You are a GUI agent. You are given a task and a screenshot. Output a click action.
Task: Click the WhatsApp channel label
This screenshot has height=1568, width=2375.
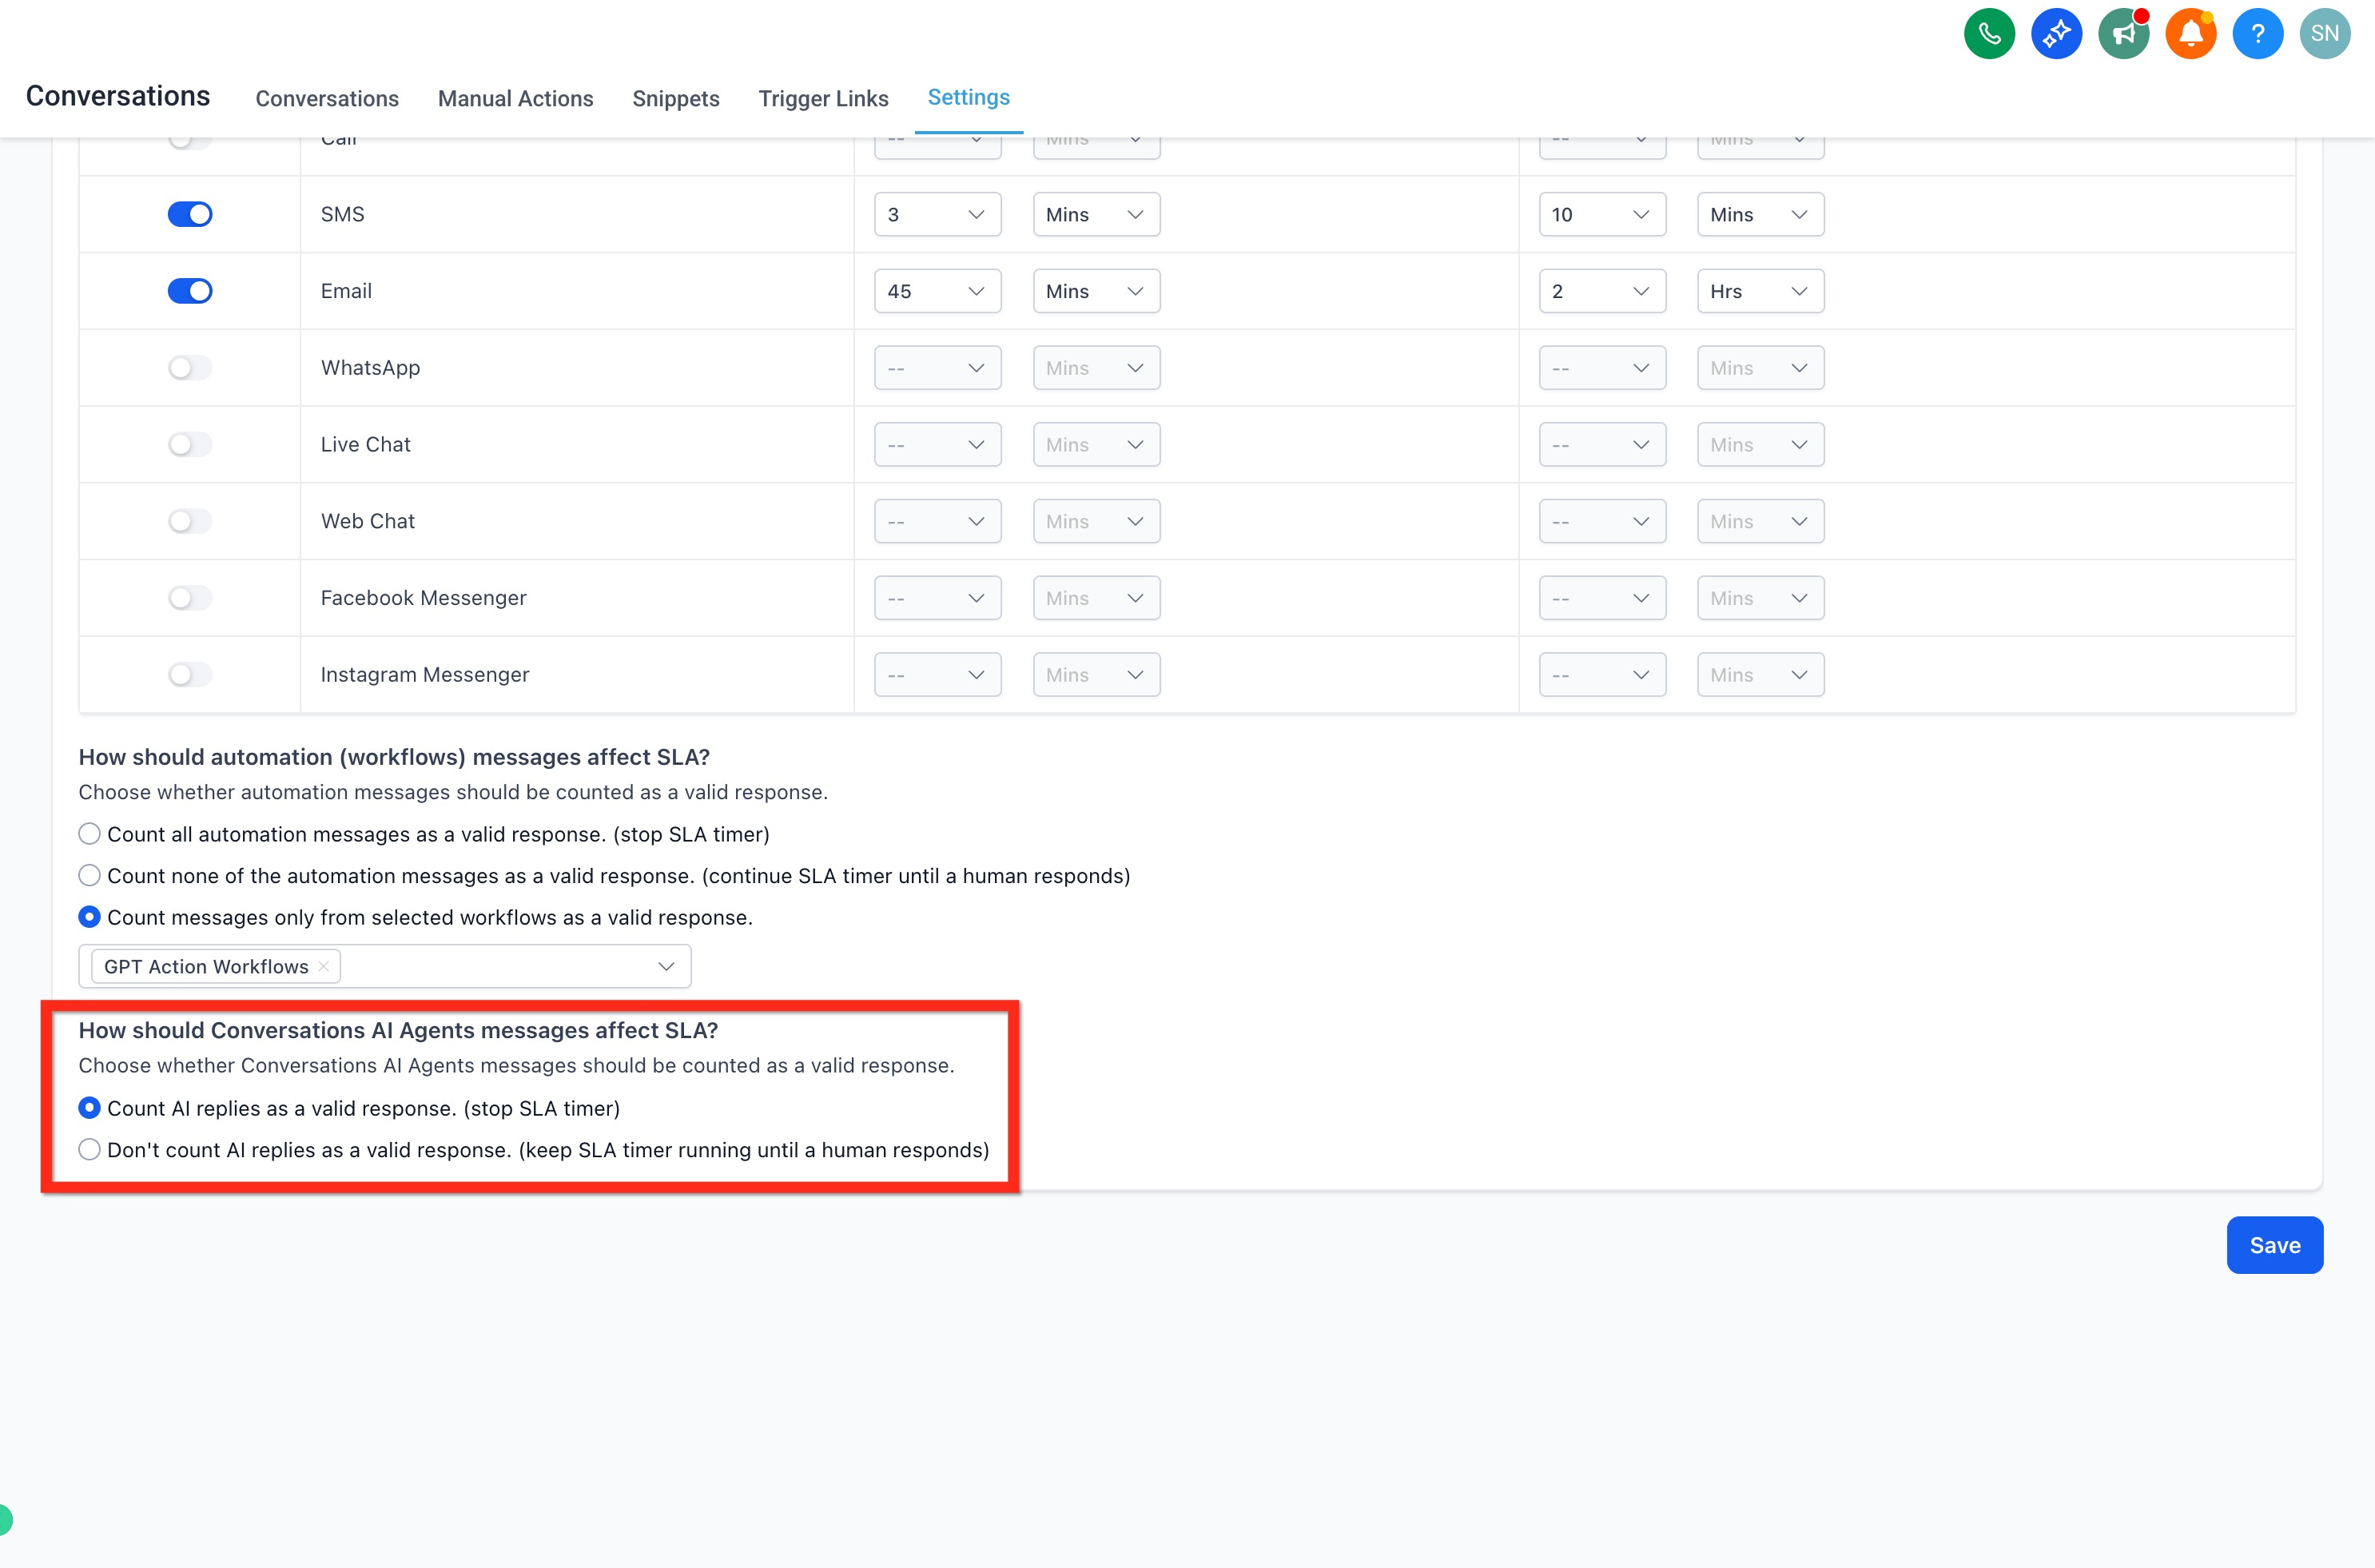(x=370, y=368)
